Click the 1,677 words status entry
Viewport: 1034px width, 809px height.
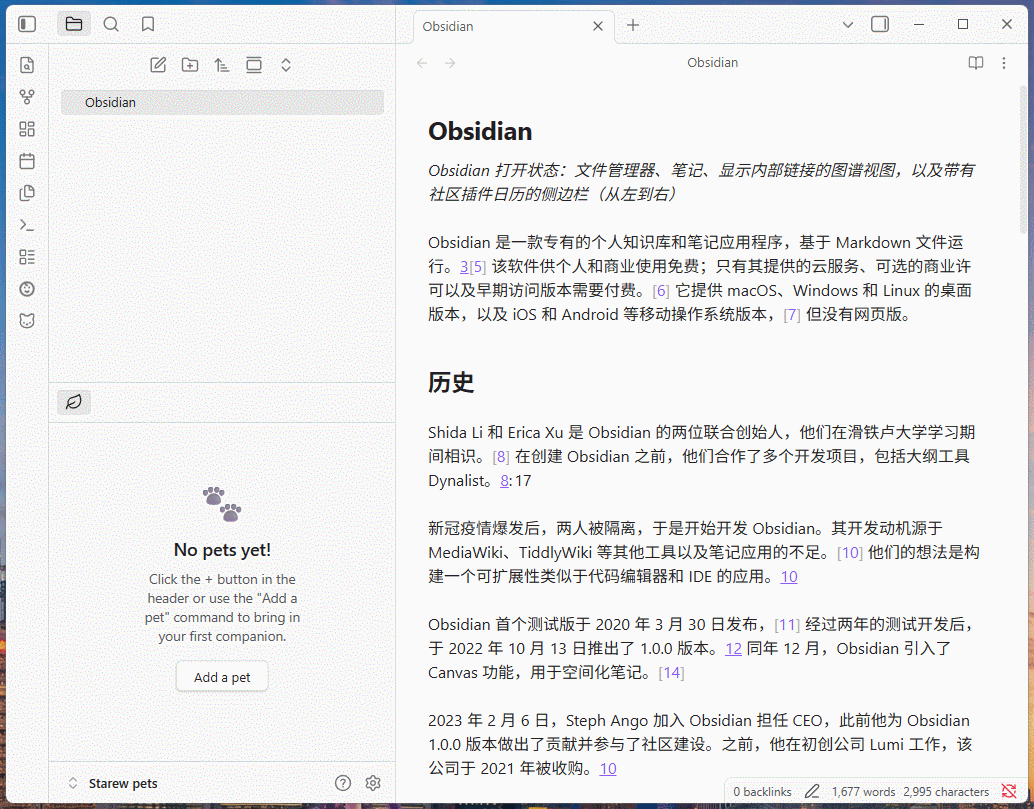point(863,792)
